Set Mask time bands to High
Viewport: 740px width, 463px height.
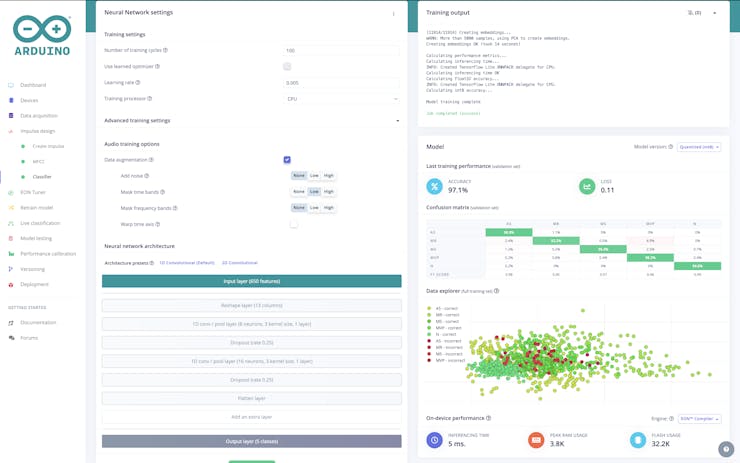328,192
